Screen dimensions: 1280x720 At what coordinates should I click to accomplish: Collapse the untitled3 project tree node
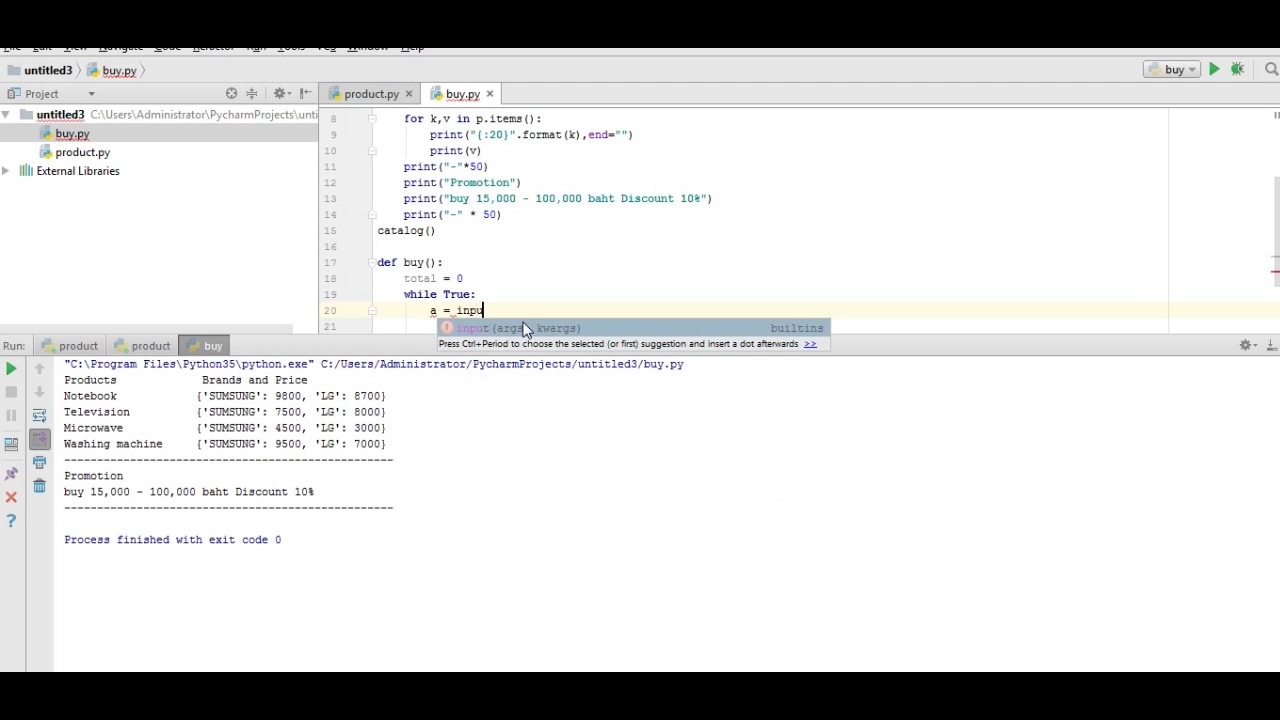[7, 115]
